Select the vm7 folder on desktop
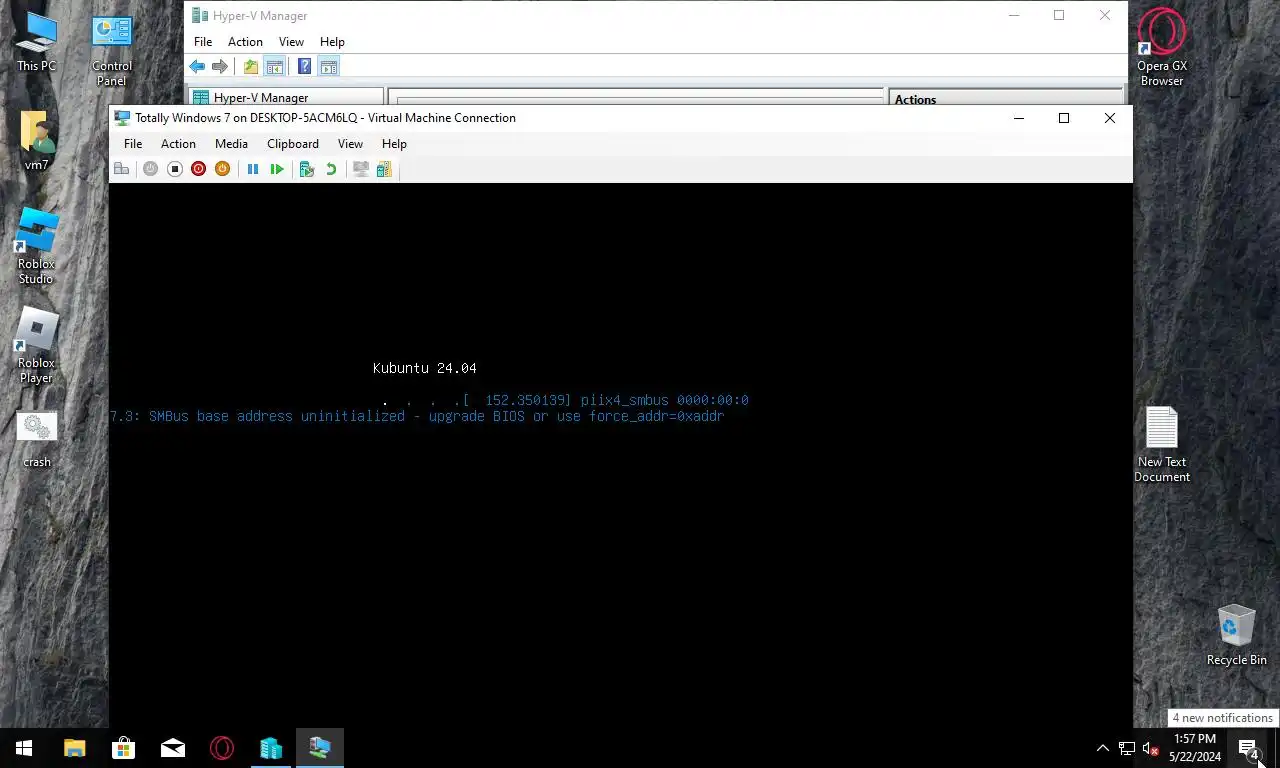Image resolution: width=1280 pixels, height=768 pixels. 36,141
